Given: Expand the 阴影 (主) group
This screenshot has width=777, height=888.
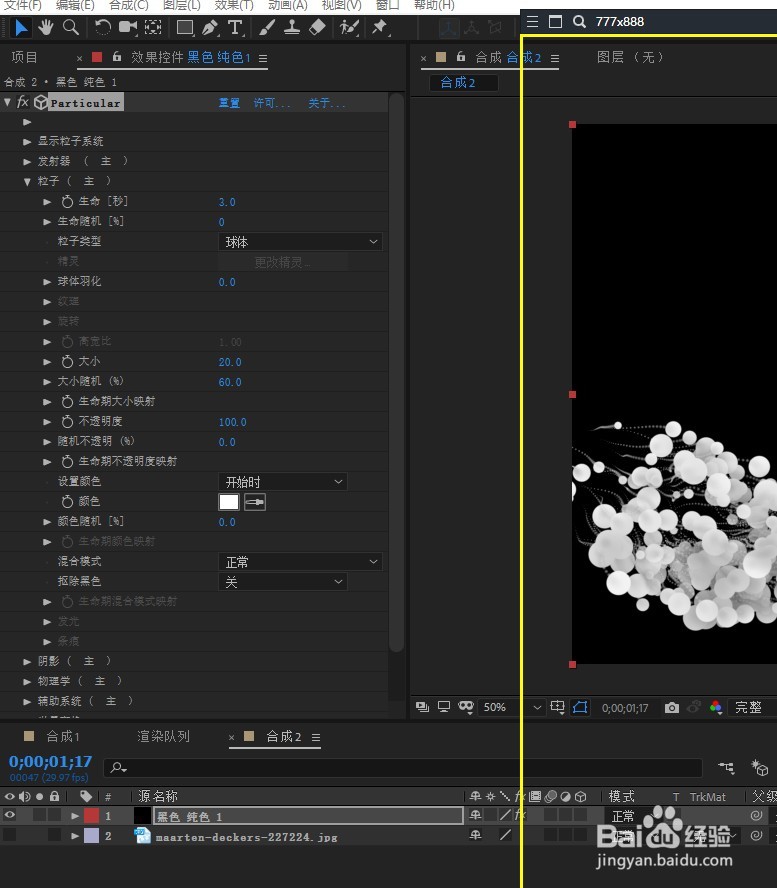Looking at the screenshot, I should 27,661.
